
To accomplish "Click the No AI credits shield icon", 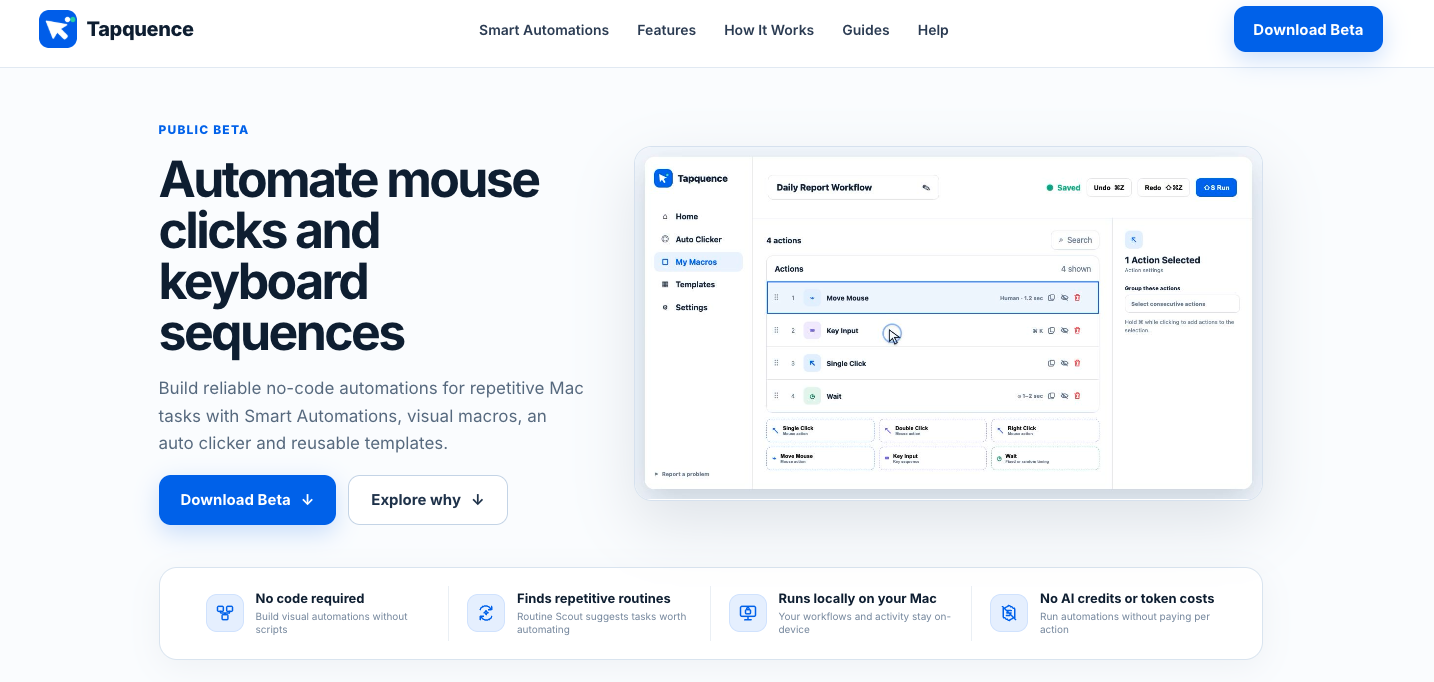I will [1009, 613].
